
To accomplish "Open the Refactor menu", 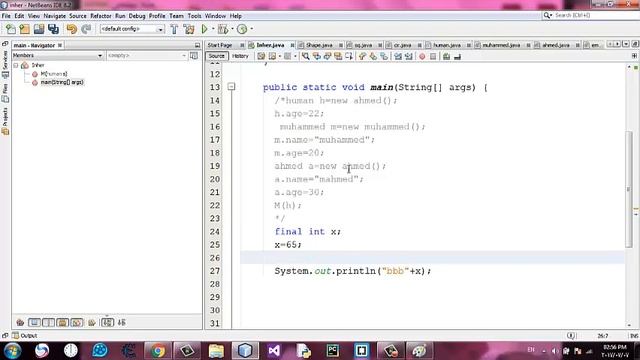I will coord(101,16).
